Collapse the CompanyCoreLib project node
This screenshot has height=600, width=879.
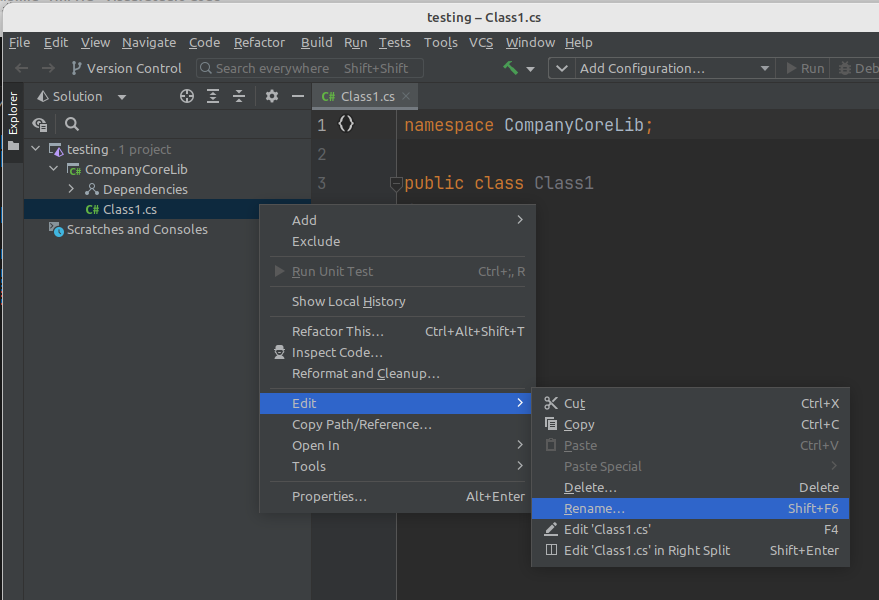54,169
